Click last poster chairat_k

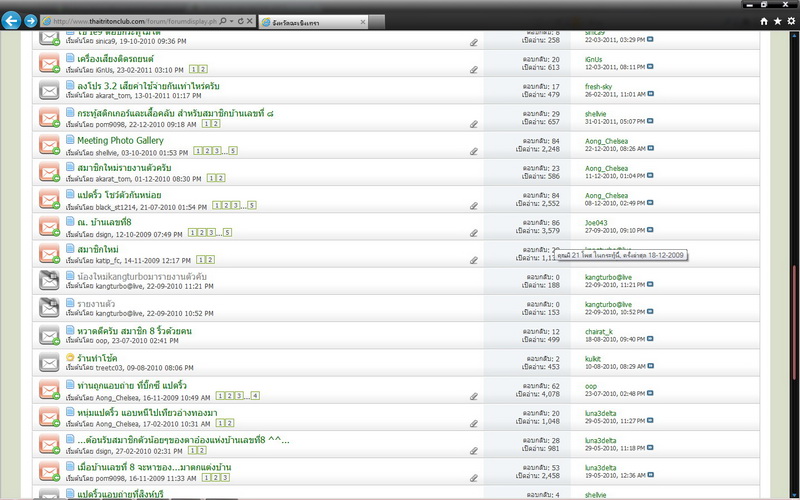pyautogui.click(x=598, y=332)
